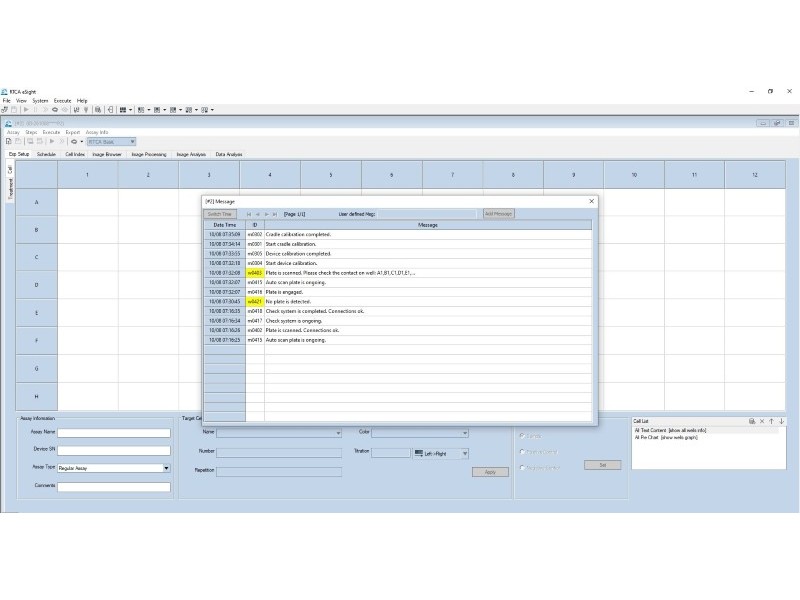
Task: Click the Switch Time button
Action: 220,214
